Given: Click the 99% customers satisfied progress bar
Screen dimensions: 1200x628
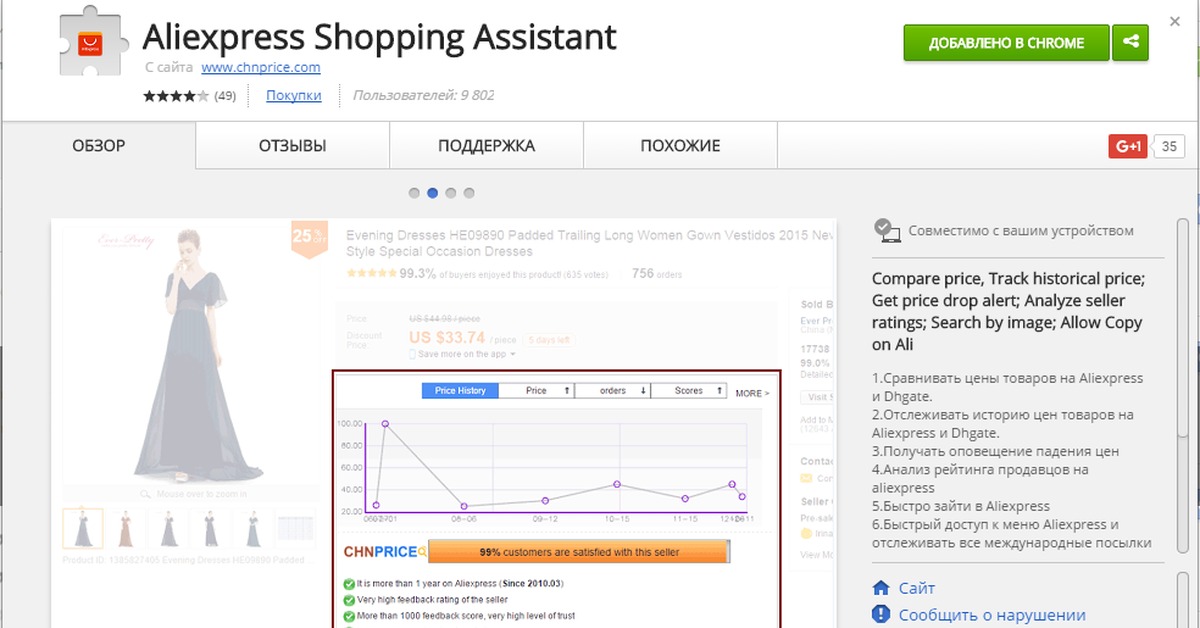Looking at the screenshot, I should [579, 552].
